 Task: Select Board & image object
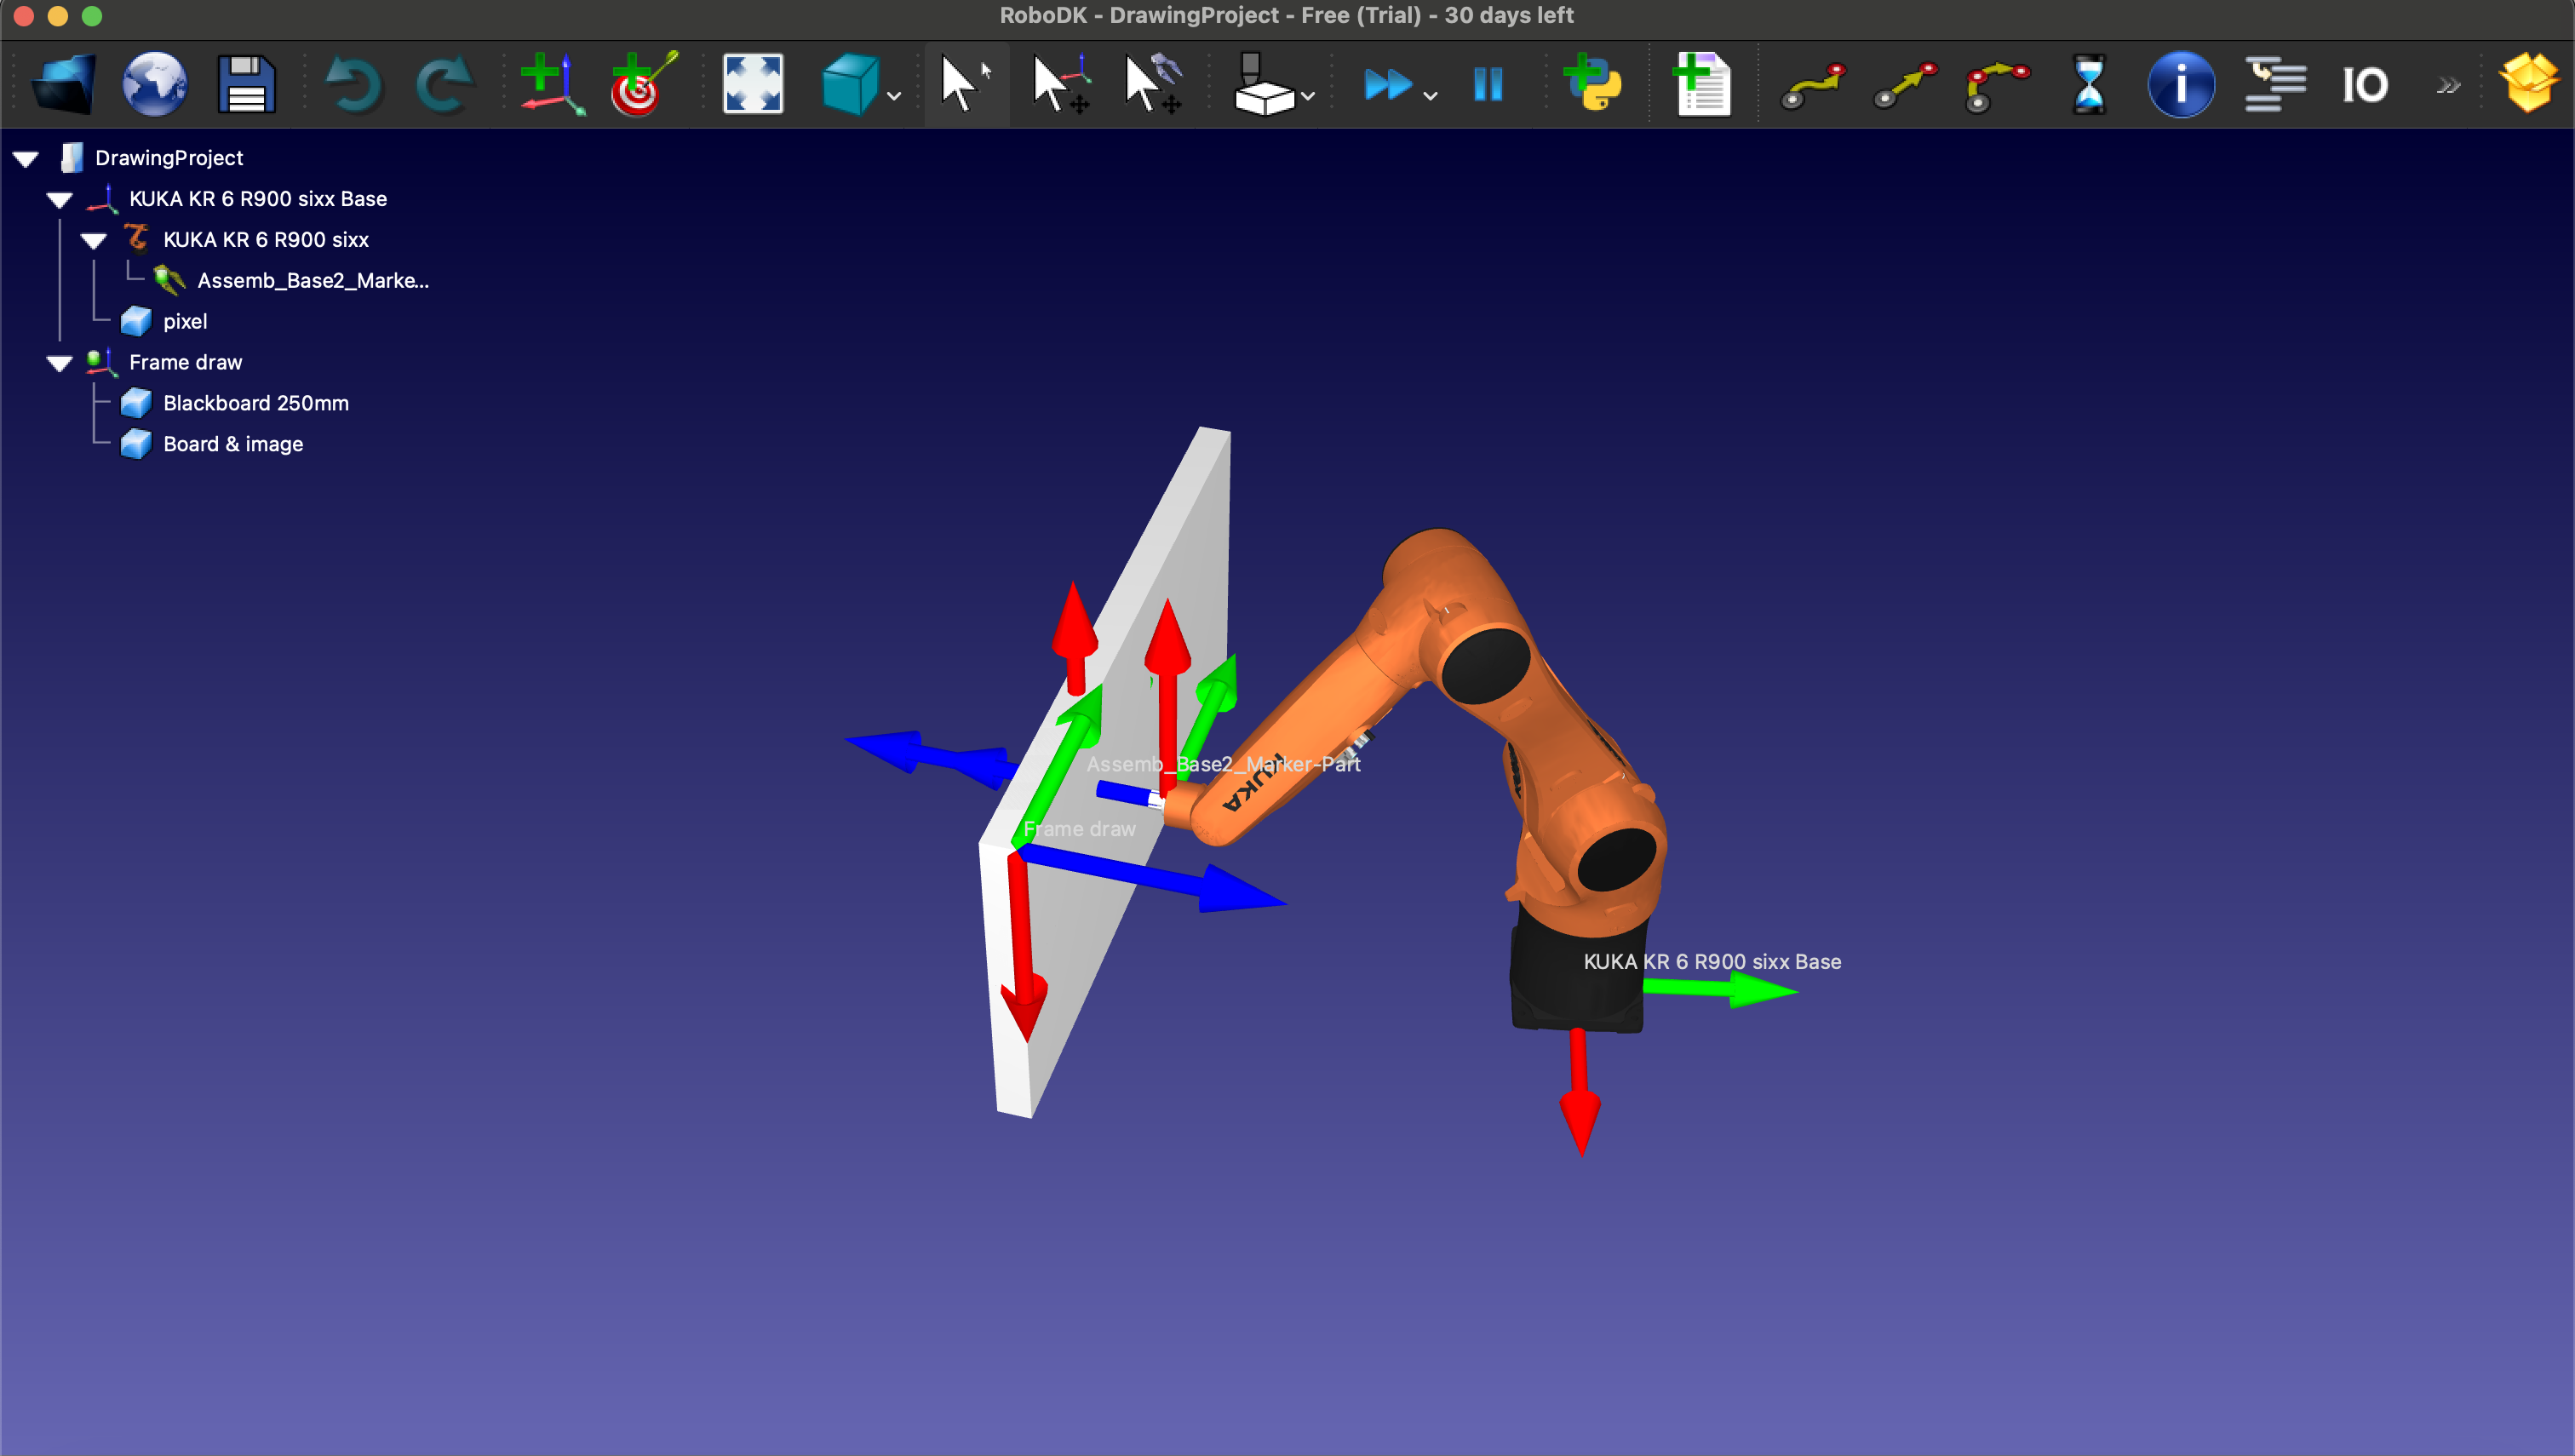click(233, 445)
